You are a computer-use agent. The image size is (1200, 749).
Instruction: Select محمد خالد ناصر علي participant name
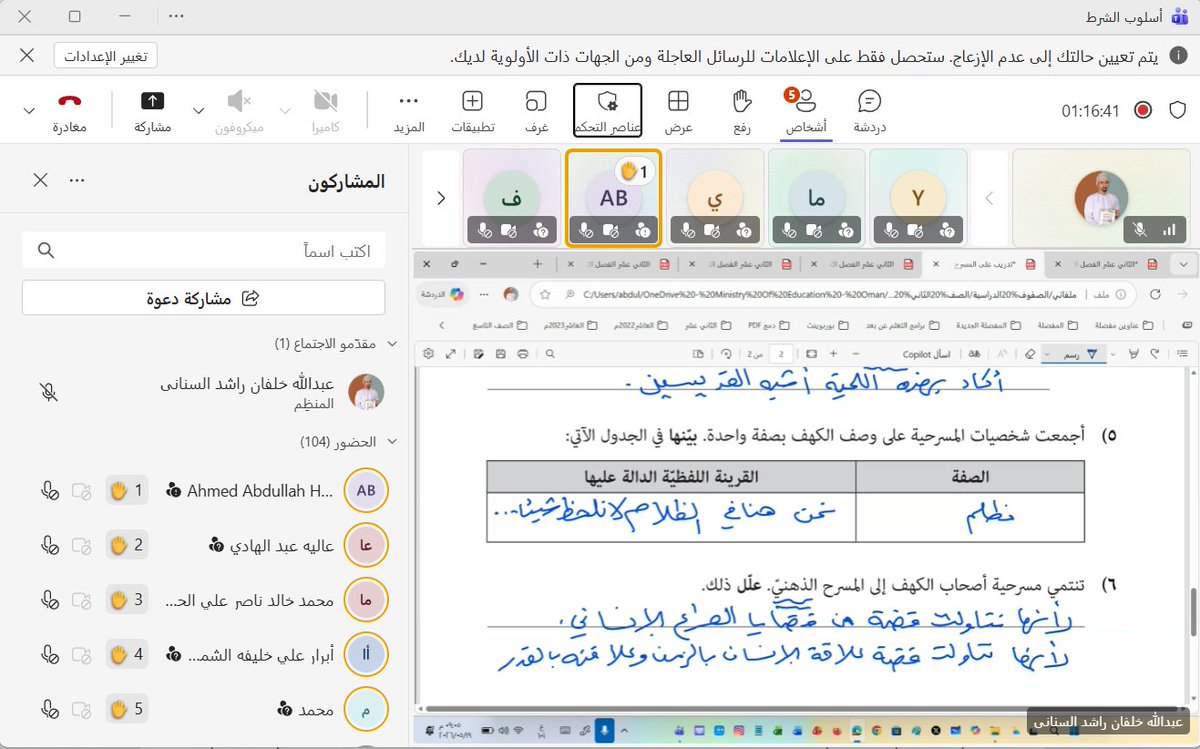coord(247,600)
